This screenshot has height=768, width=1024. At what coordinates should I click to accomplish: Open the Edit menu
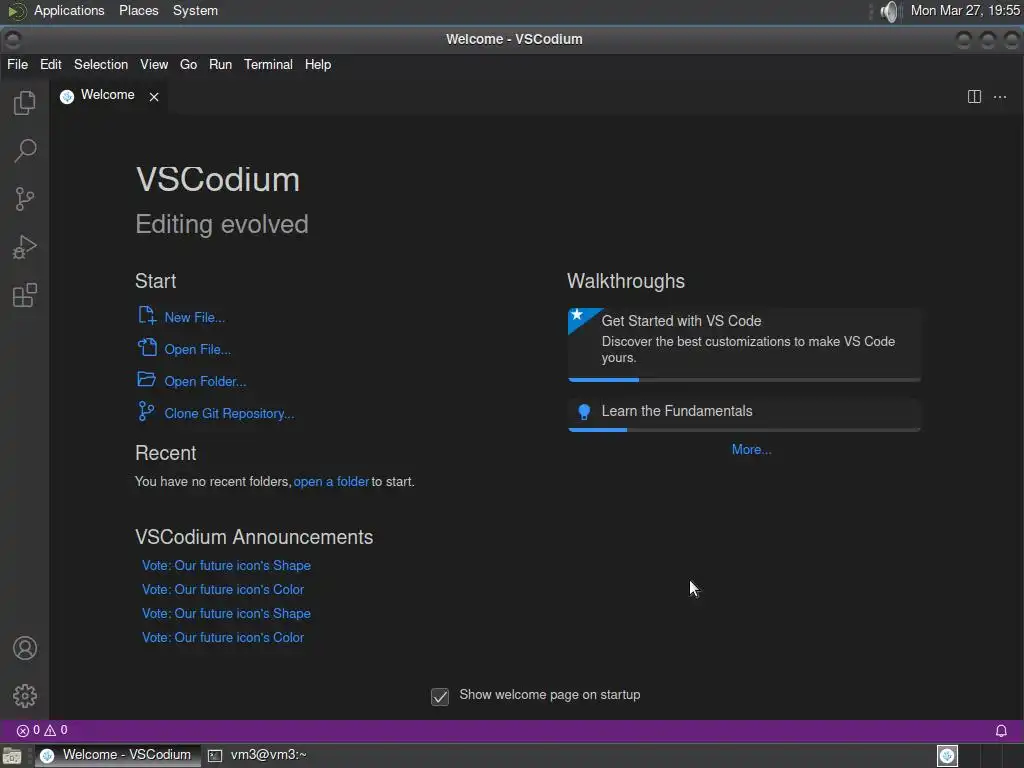(50, 65)
